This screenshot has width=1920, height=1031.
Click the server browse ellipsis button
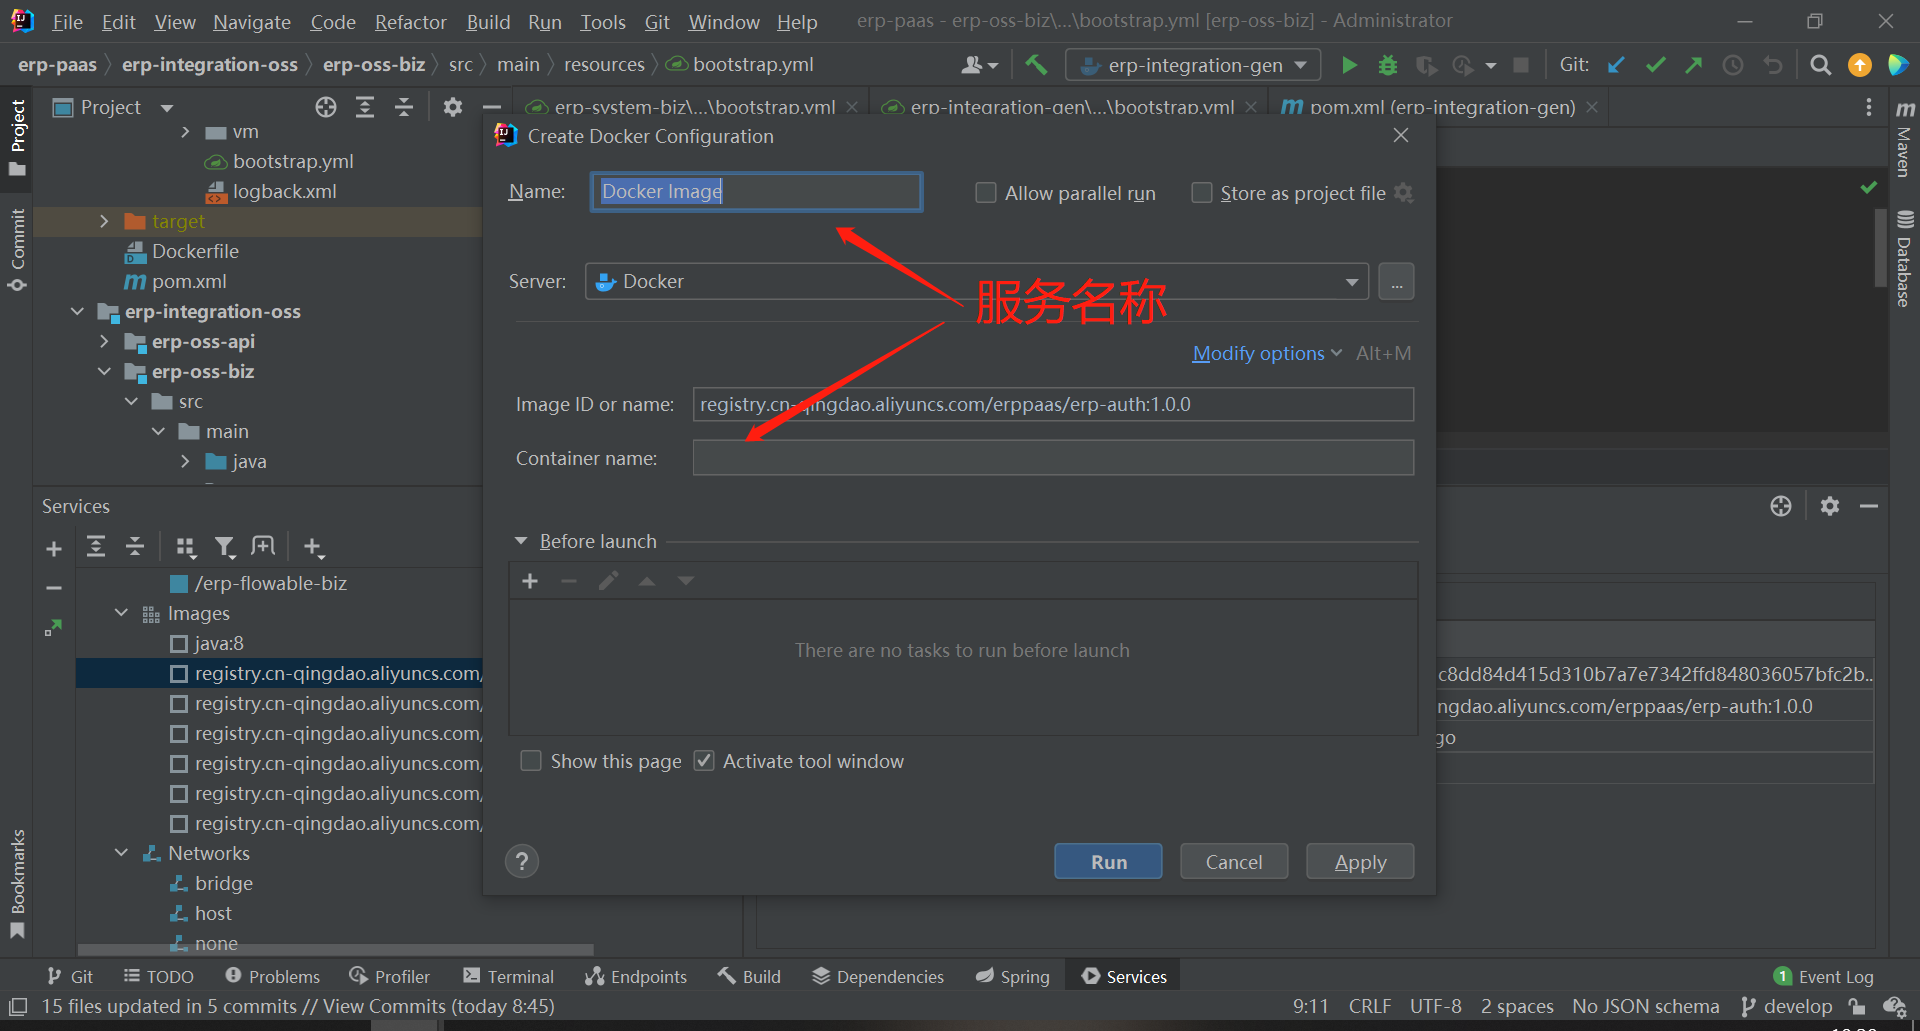click(x=1396, y=282)
